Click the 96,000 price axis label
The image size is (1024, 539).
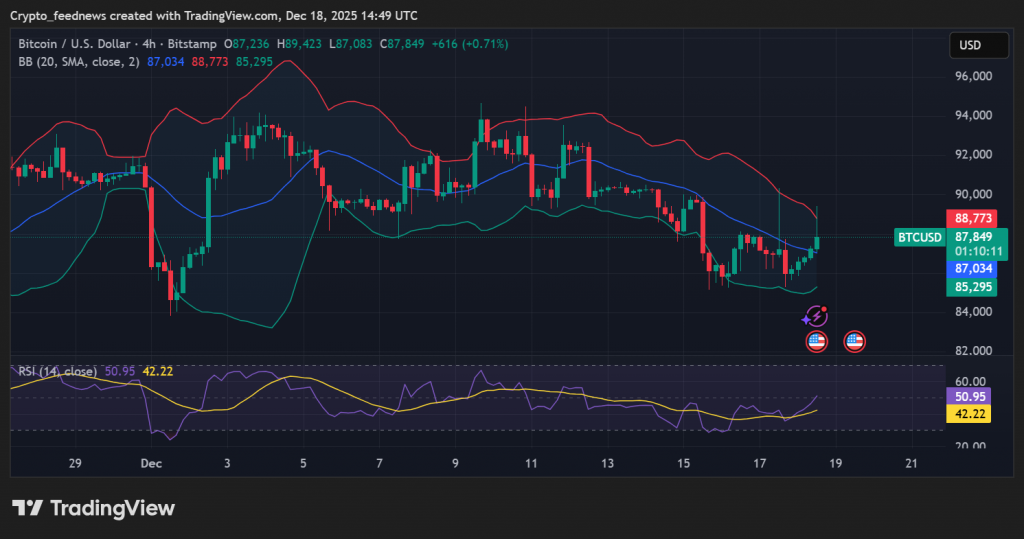973,76
